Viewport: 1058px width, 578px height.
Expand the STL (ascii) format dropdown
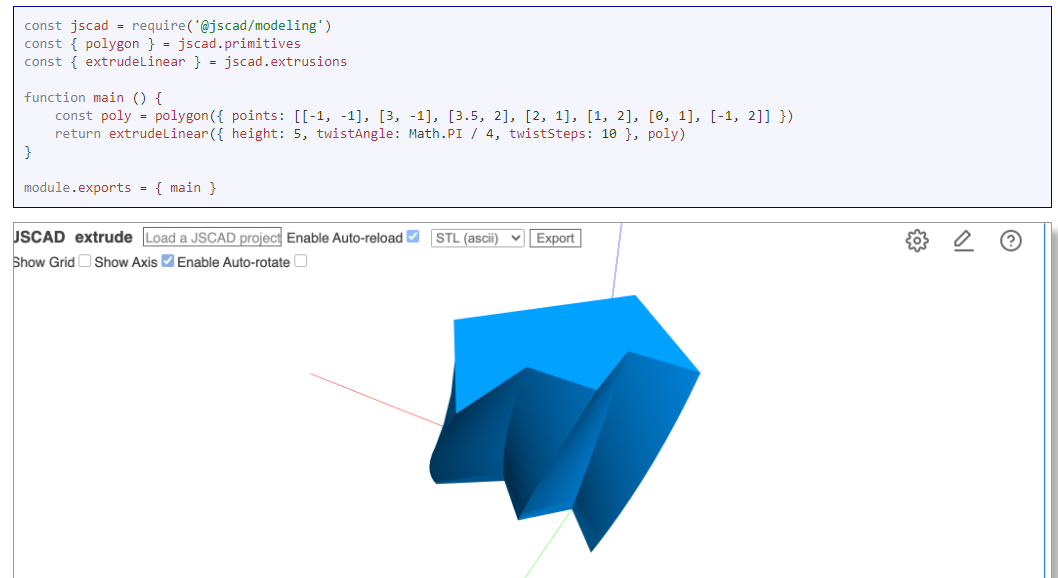click(477, 238)
